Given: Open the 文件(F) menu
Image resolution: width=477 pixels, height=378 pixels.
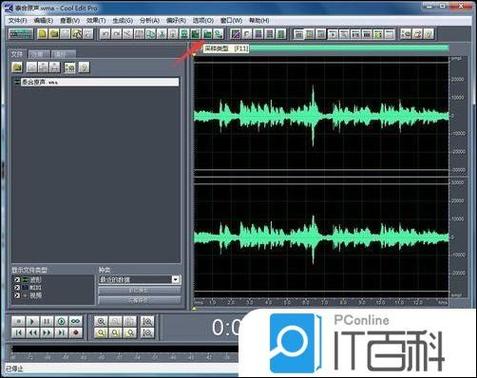Looking at the screenshot, I should click(17, 20).
